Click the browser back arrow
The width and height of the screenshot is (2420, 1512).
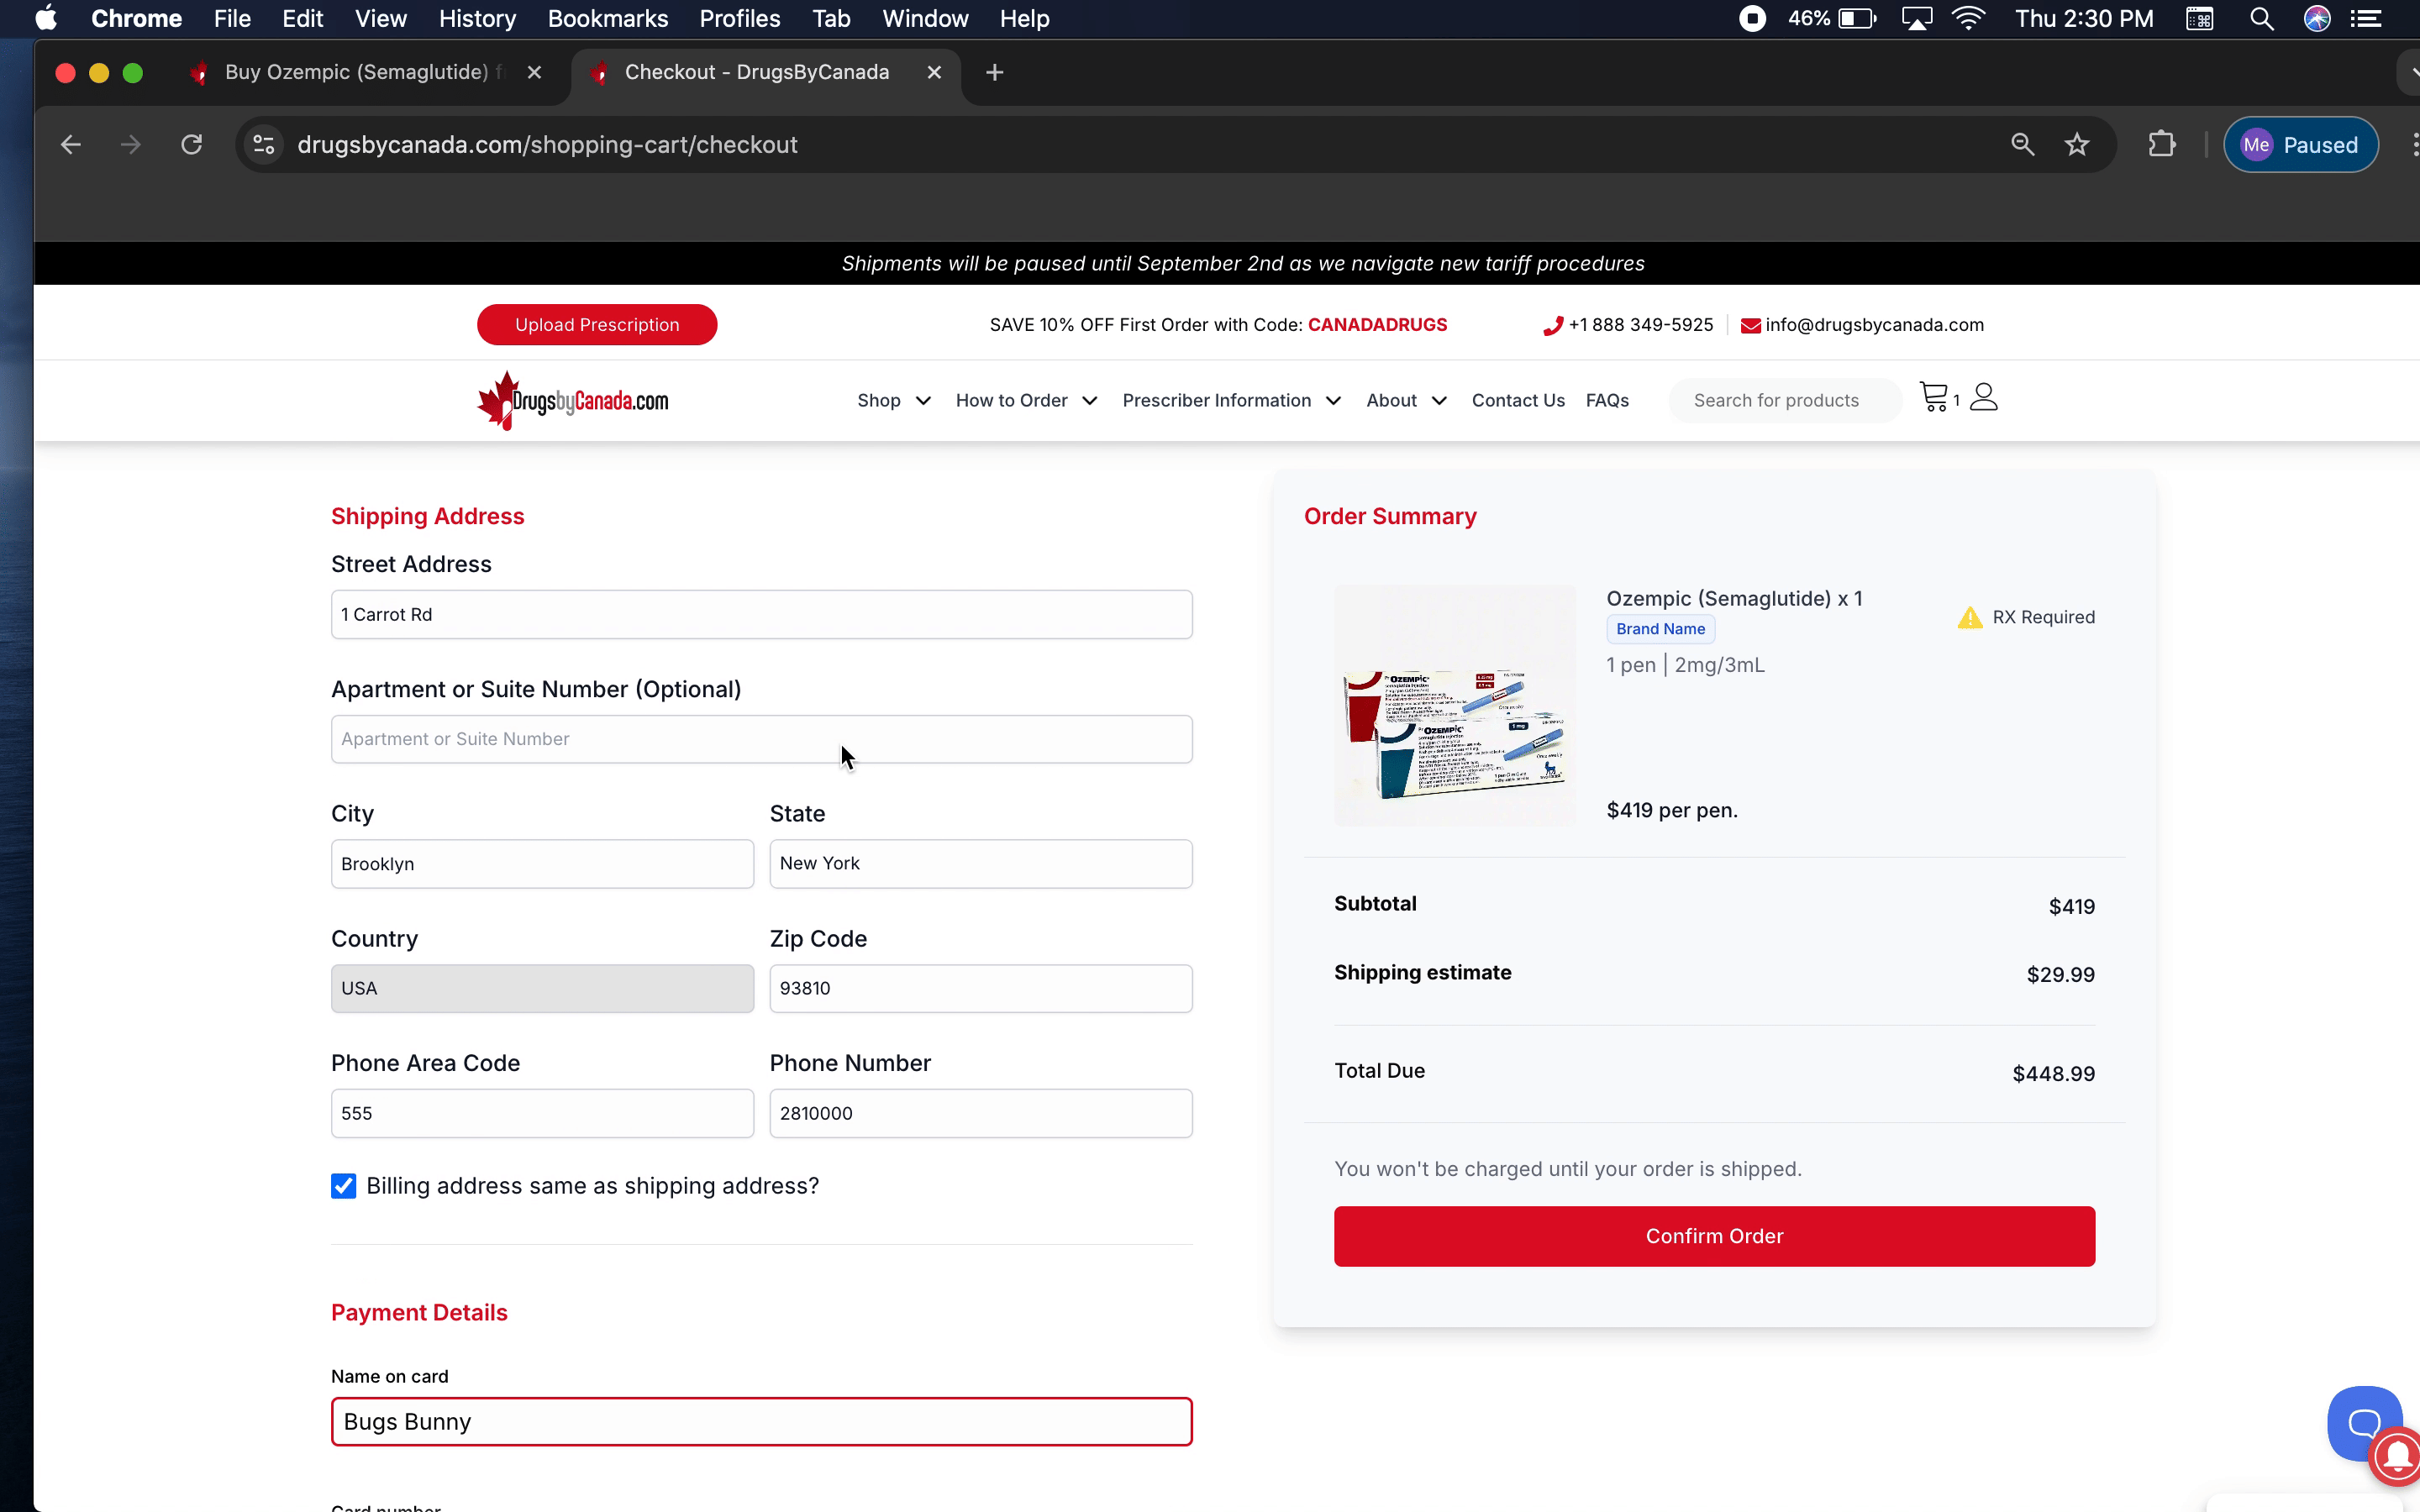pyautogui.click(x=70, y=145)
